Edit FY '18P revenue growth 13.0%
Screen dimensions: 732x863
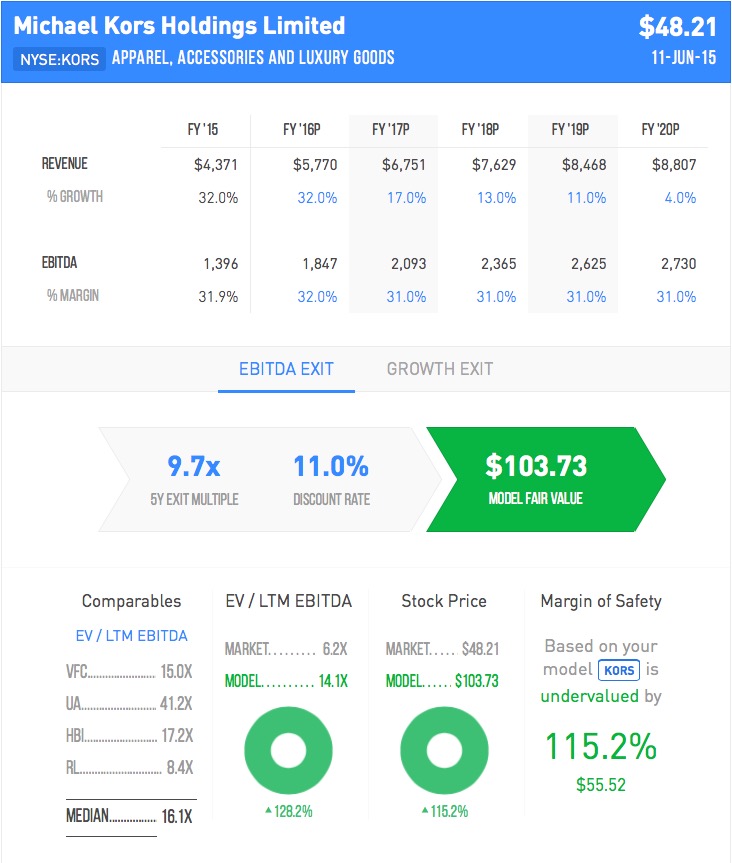(x=496, y=198)
